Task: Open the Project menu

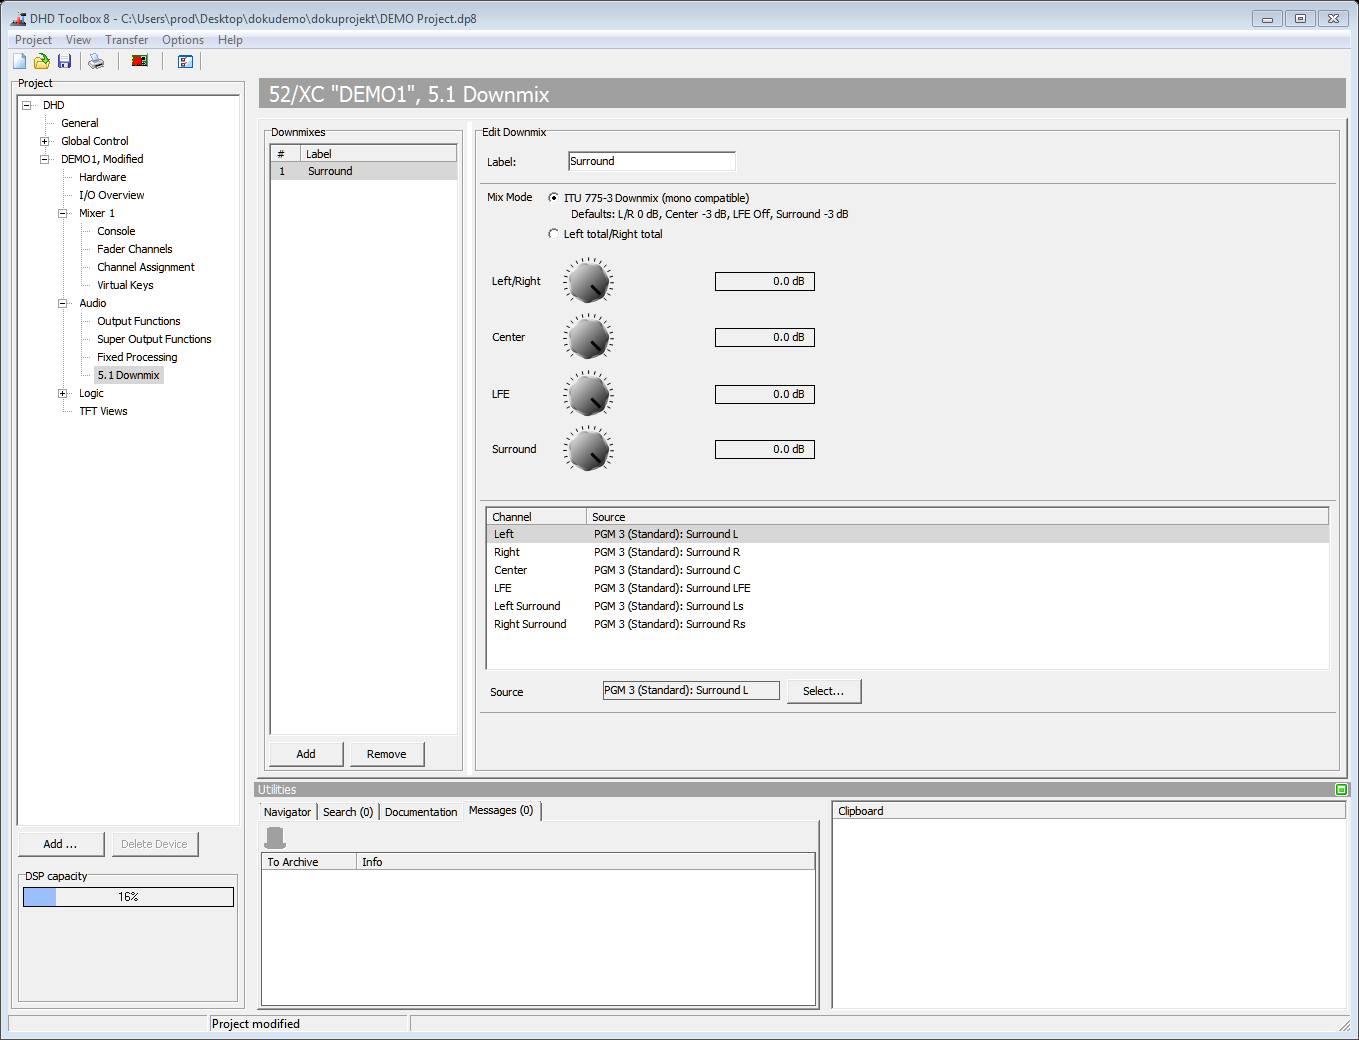Action: click(x=33, y=40)
